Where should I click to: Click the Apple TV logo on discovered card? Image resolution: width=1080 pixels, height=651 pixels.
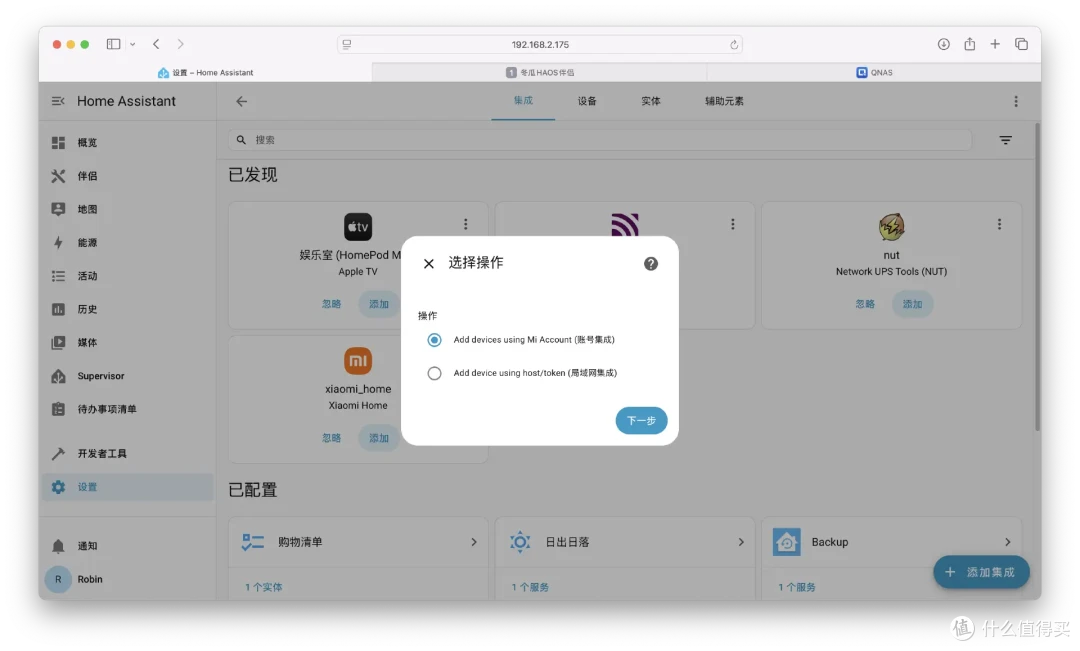(358, 227)
